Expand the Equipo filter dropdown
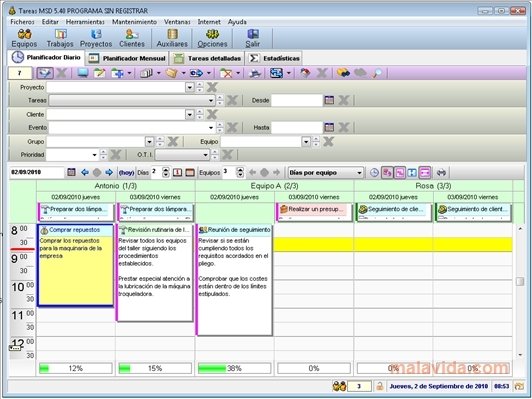The height and width of the screenshot is (399, 532). (x=306, y=141)
